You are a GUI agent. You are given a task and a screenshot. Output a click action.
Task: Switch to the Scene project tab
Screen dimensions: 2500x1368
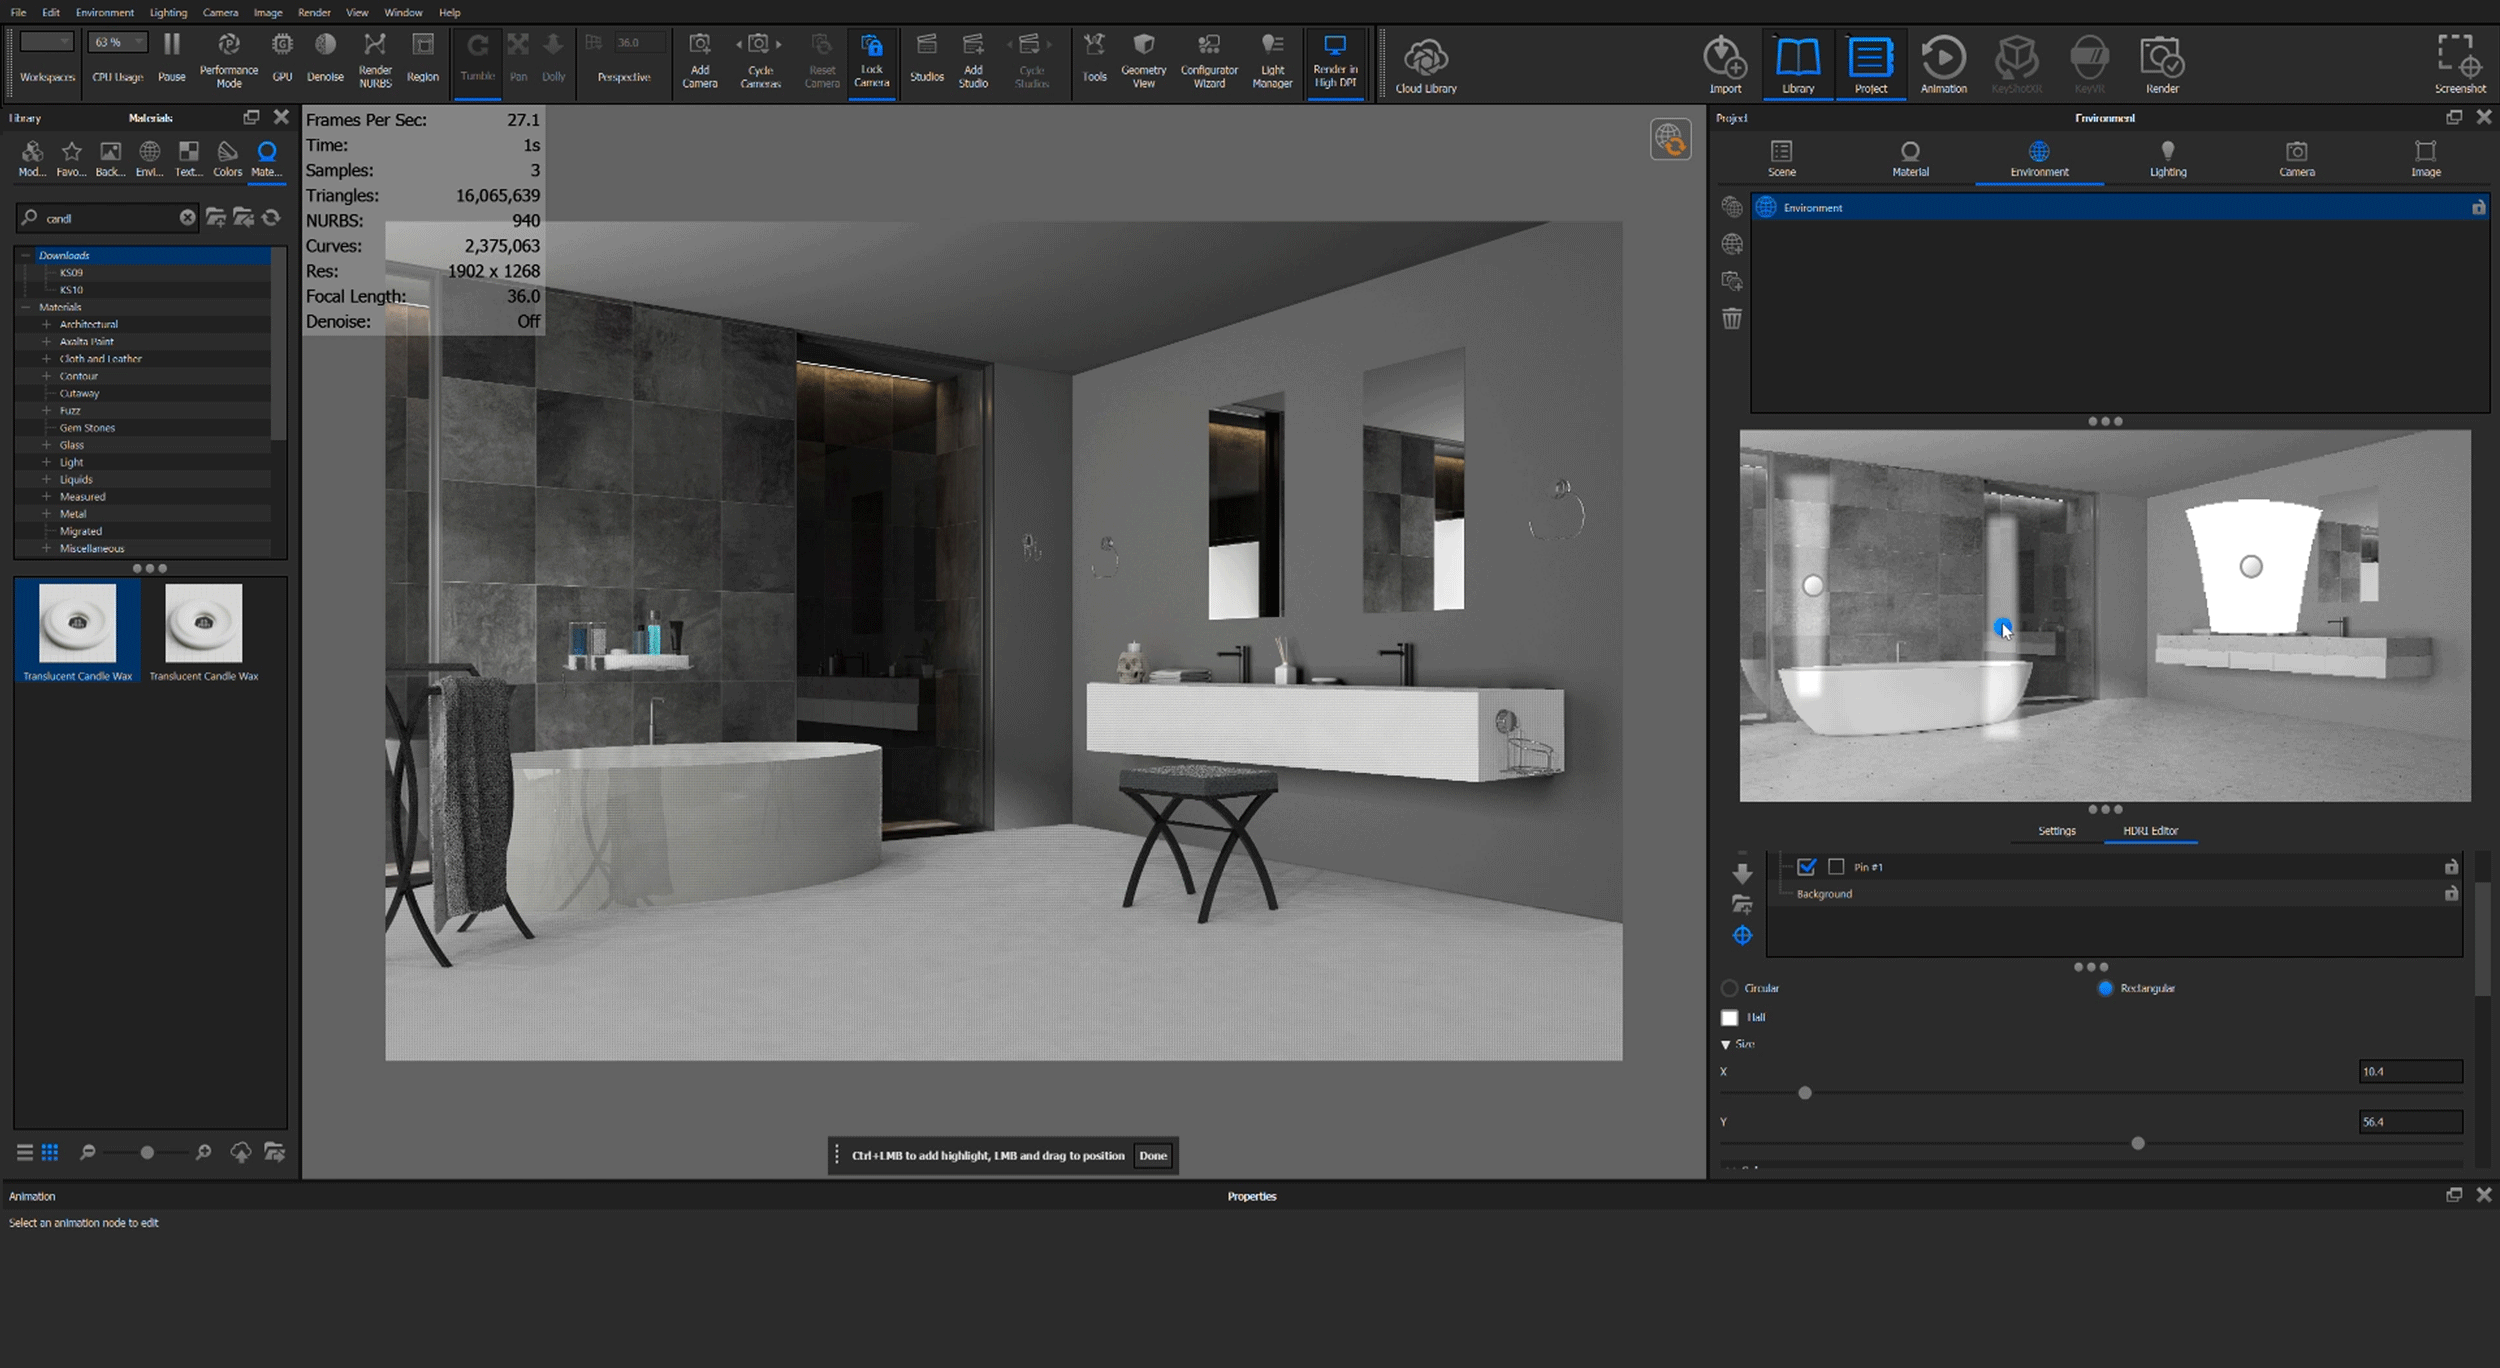point(1781,159)
